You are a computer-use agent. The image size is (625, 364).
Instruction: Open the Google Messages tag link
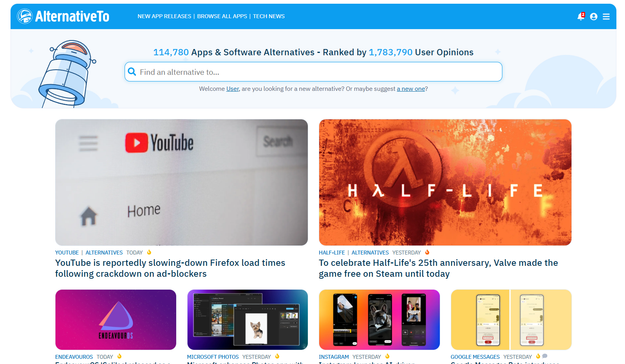point(475,357)
